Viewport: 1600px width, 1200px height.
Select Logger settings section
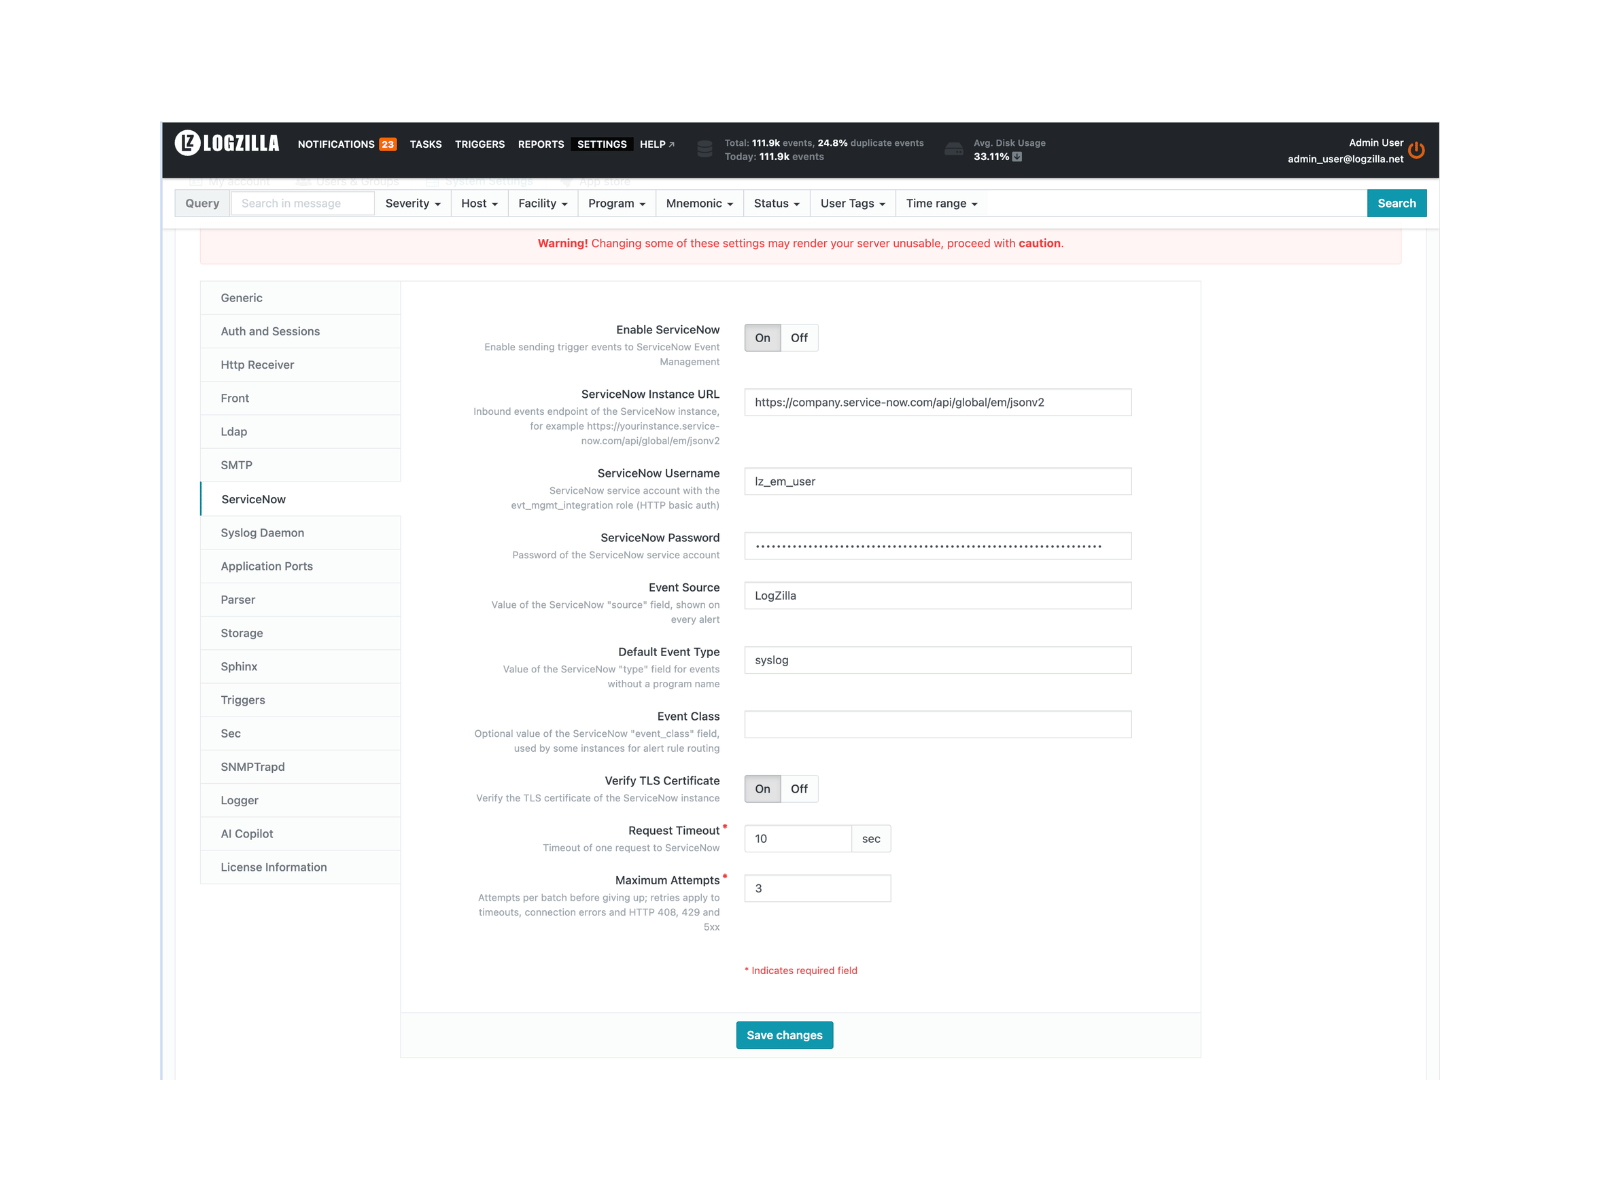(x=301, y=801)
